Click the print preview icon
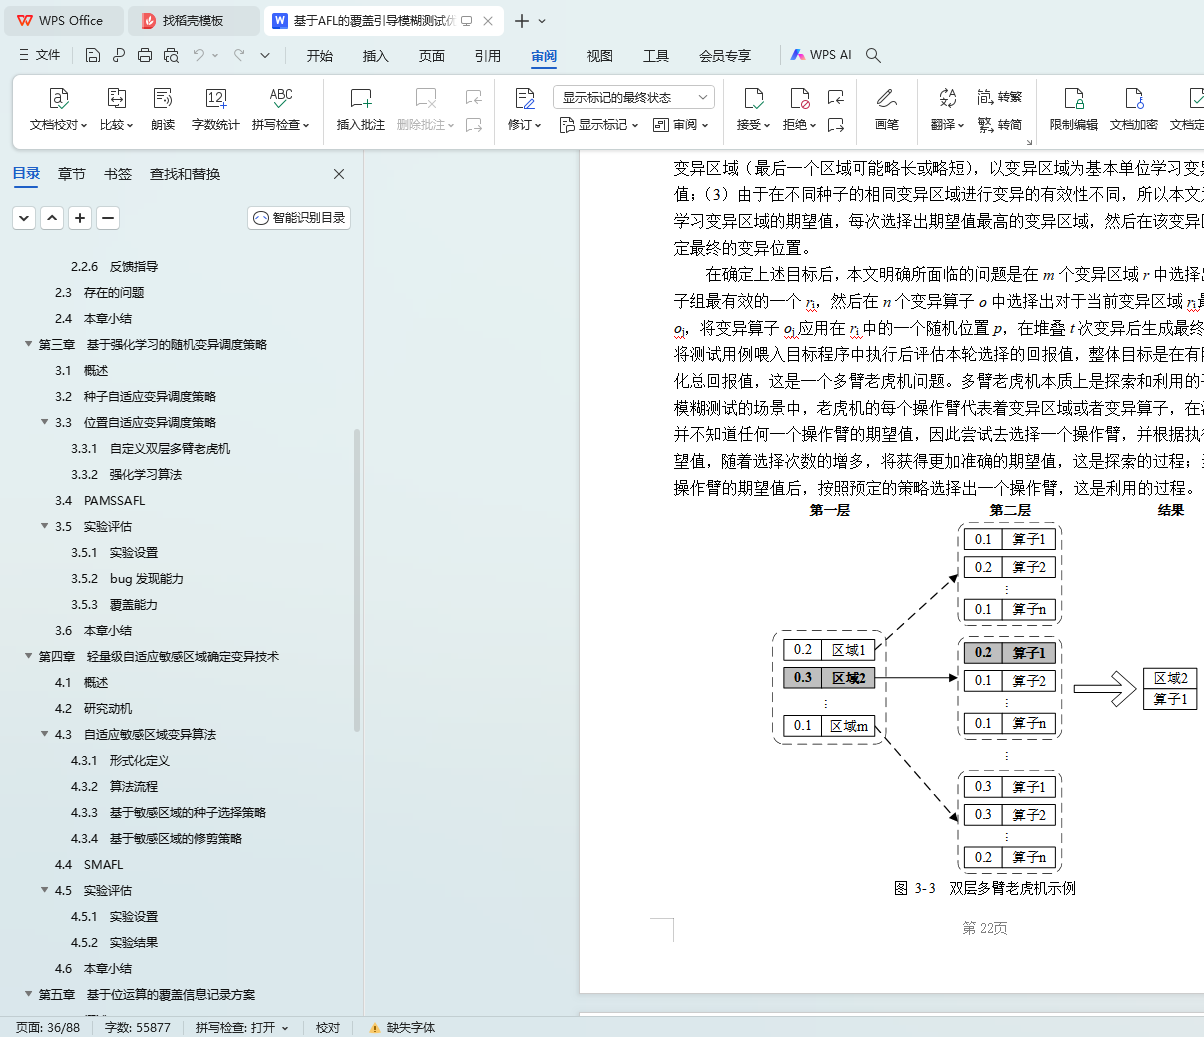Screen dimensions: 1204x1037 171,55
